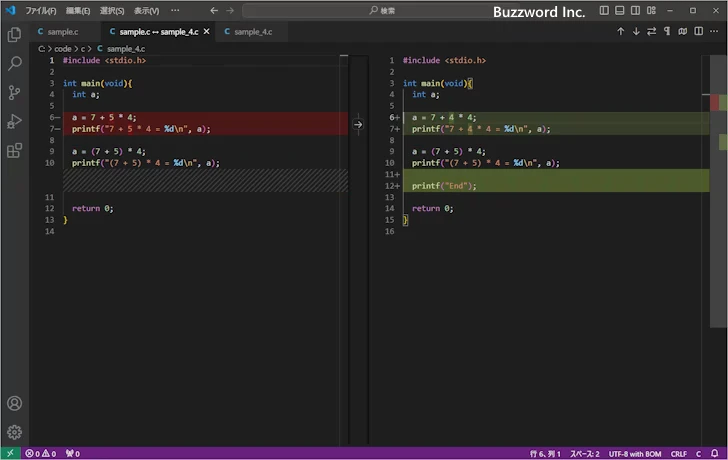Screen dimensions: 728x460
Task: Toggle the primary side bar layout button
Action: click(604, 10)
